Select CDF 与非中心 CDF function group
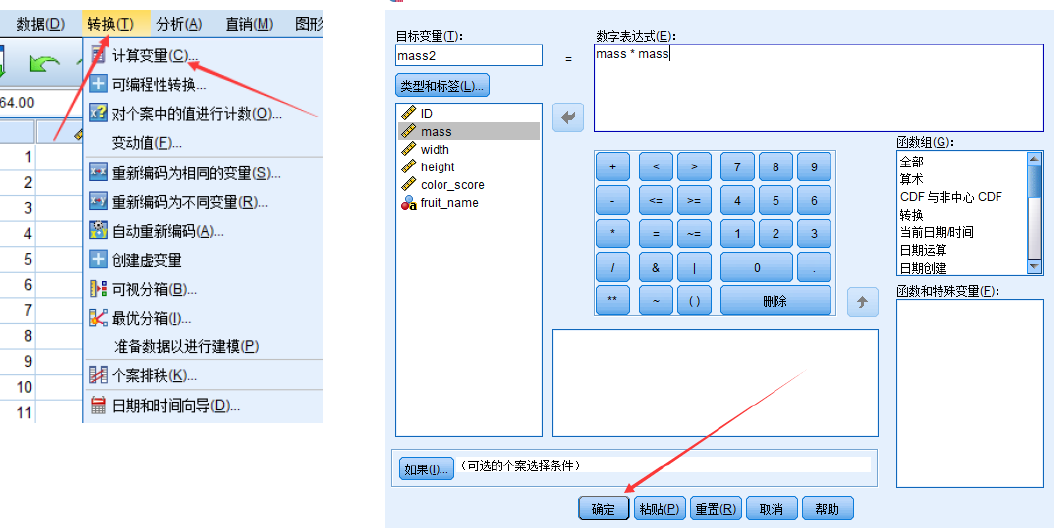 (951, 197)
